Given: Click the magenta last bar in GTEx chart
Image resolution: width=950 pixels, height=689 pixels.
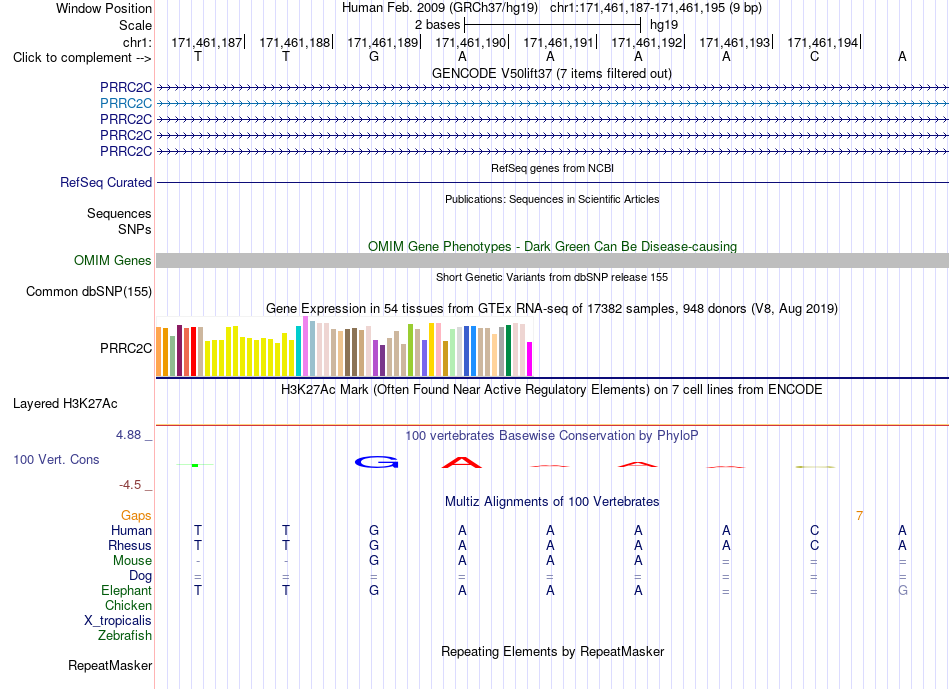Looking at the screenshot, I should [530, 359].
